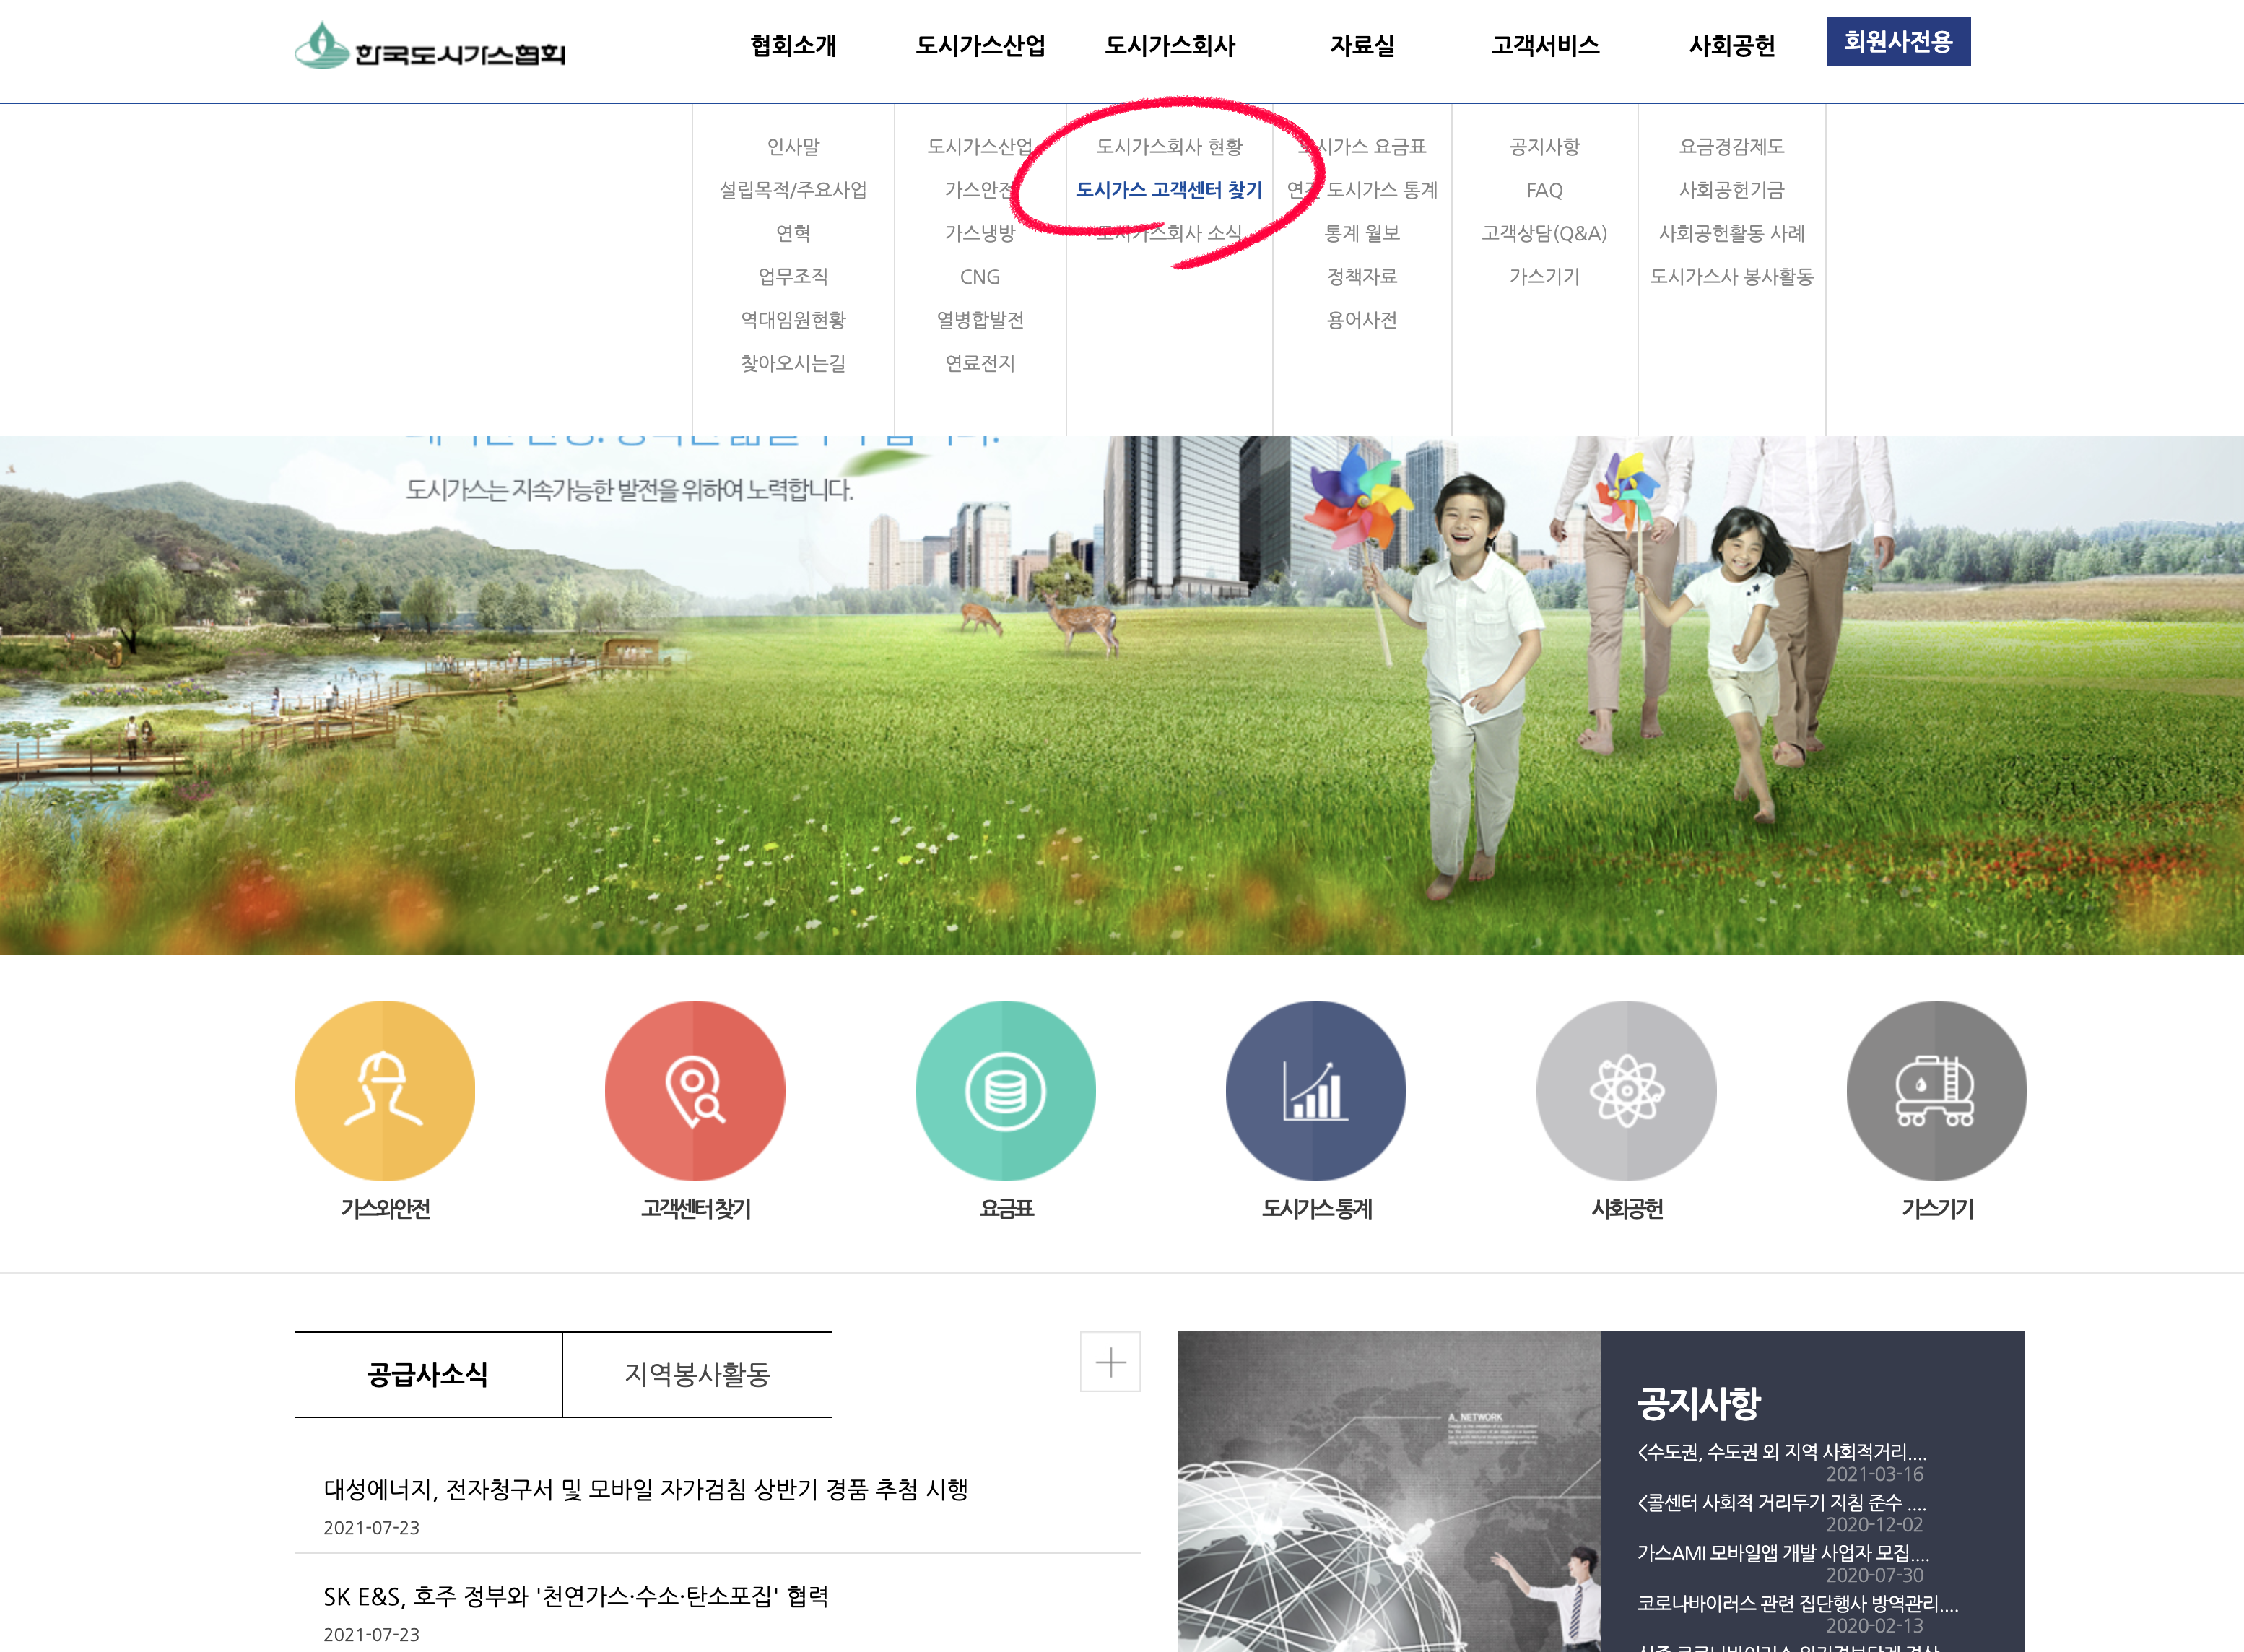Click the 회원사전용 button

[x=1897, y=42]
